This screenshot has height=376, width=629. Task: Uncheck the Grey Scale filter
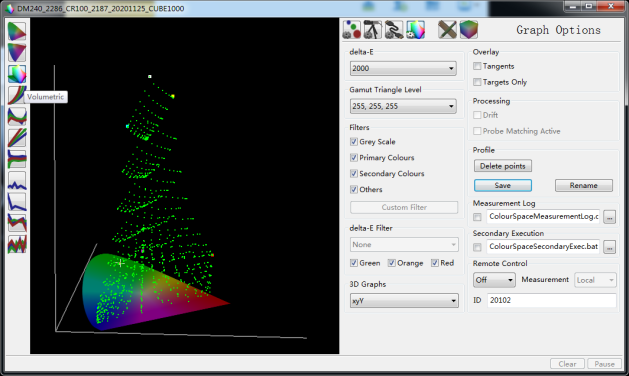pos(354,142)
